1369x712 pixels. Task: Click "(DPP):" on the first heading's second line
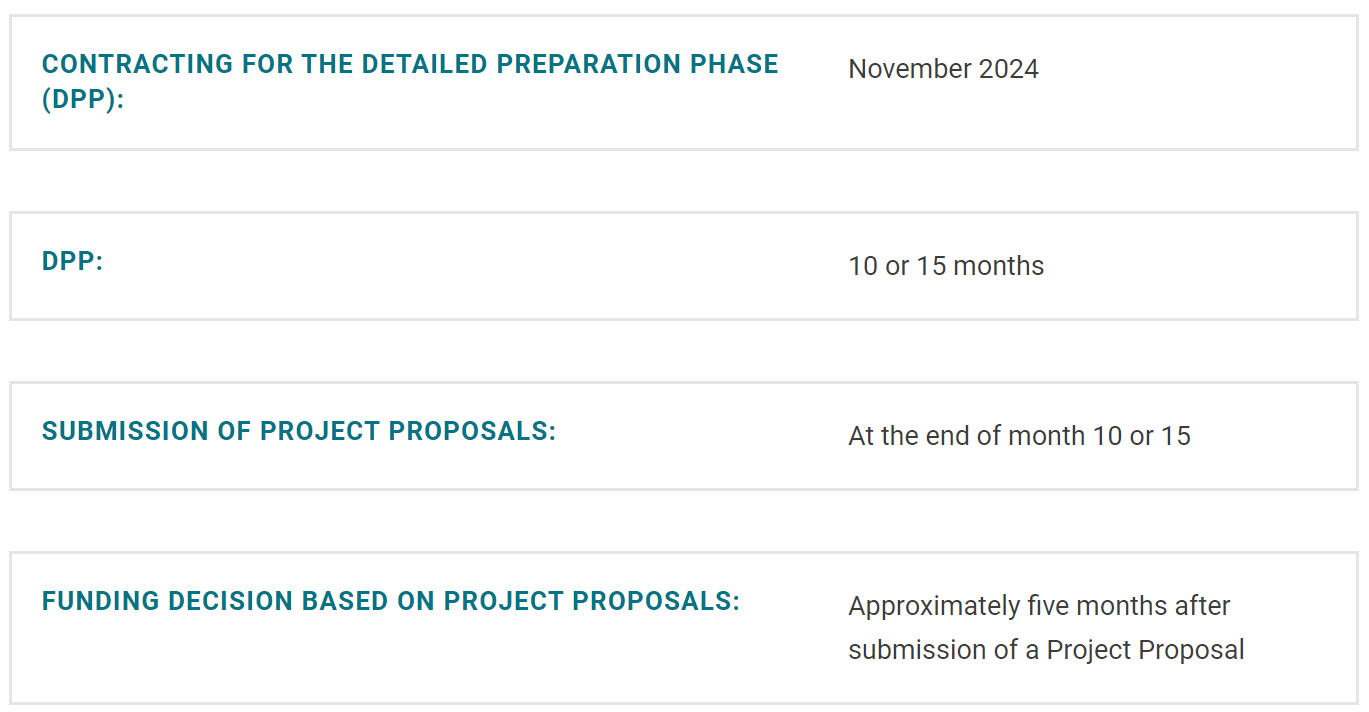83,100
